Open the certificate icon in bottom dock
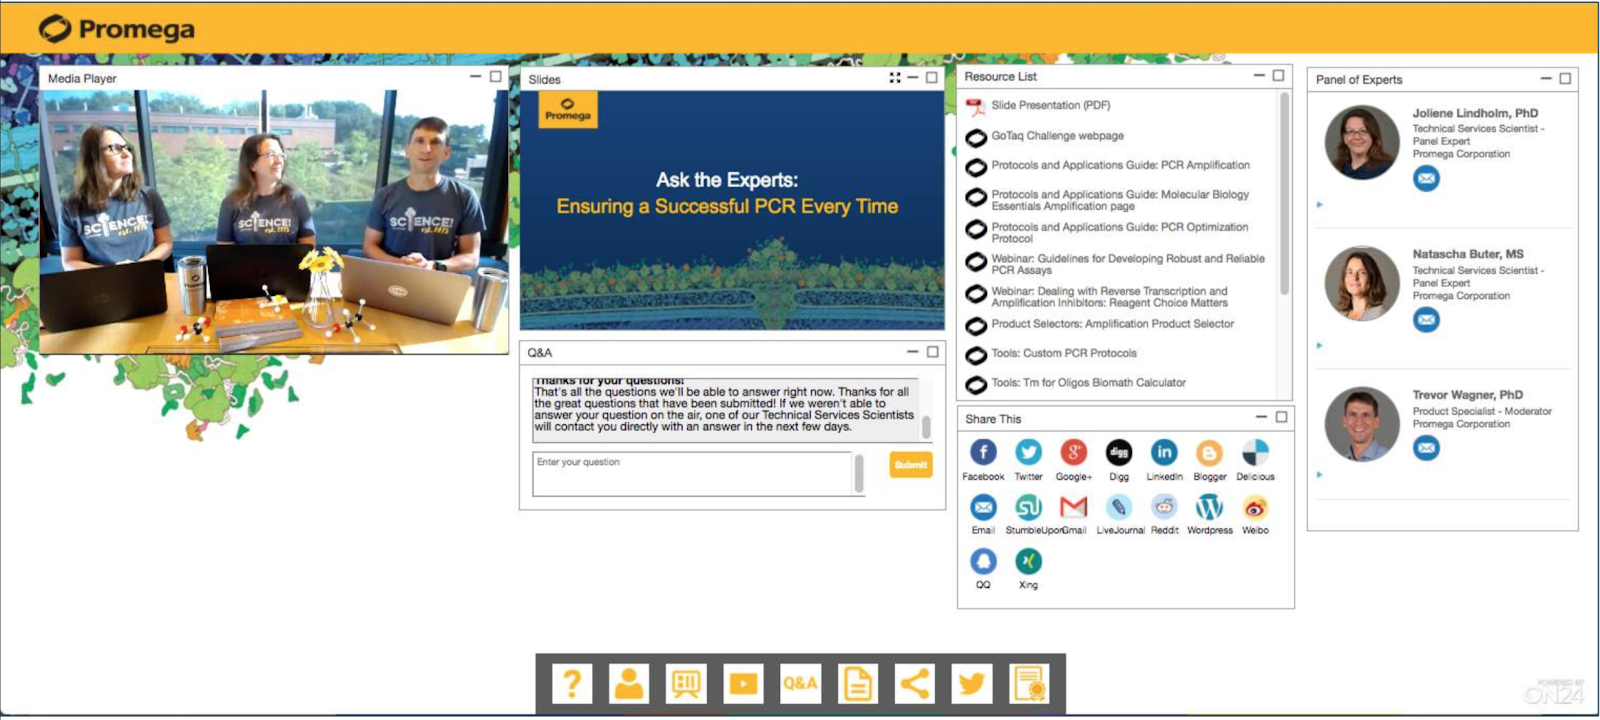Image resolution: width=1600 pixels, height=720 pixels. (1029, 684)
